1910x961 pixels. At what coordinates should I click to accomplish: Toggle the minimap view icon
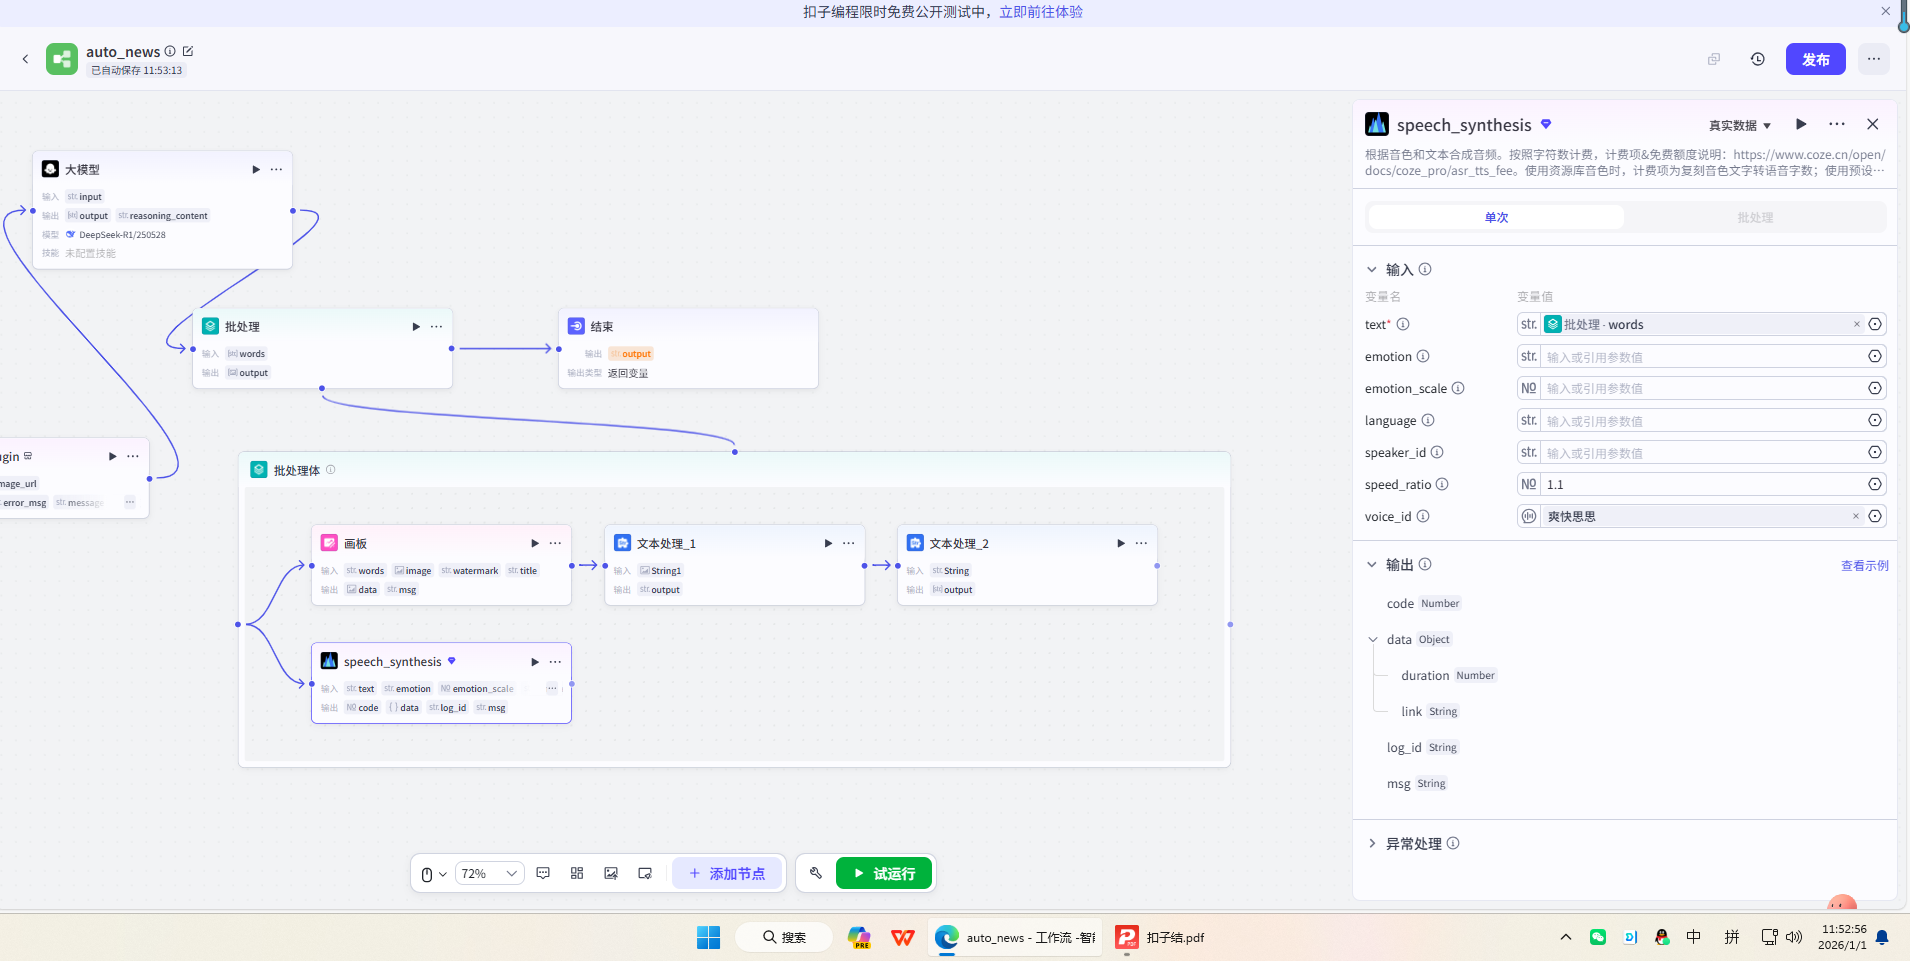click(645, 873)
